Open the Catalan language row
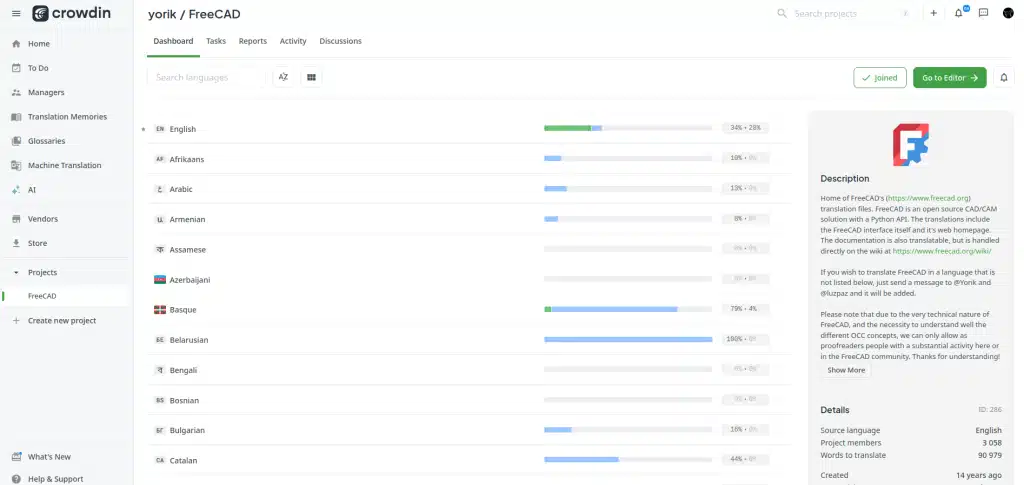The width and height of the screenshot is (1024, 485). click(469, 460)
